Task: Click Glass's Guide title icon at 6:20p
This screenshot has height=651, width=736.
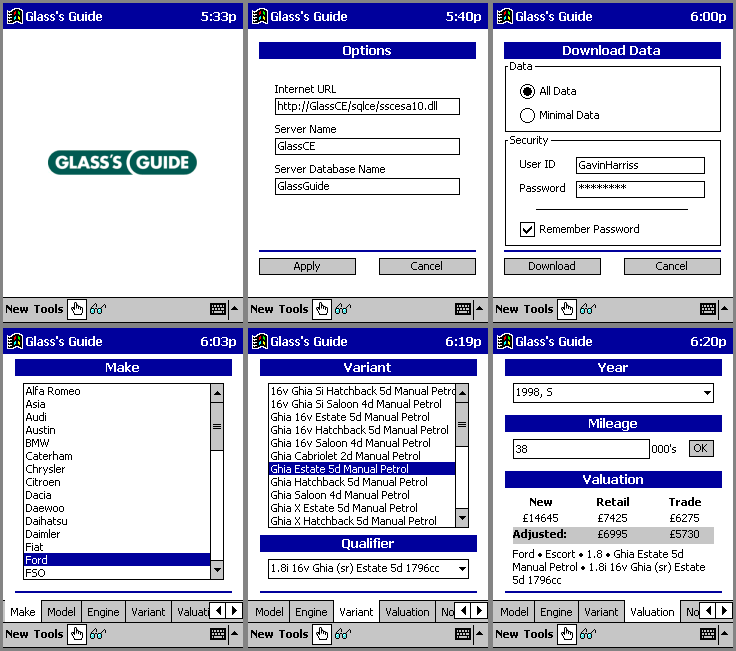Action: point(505,341)
